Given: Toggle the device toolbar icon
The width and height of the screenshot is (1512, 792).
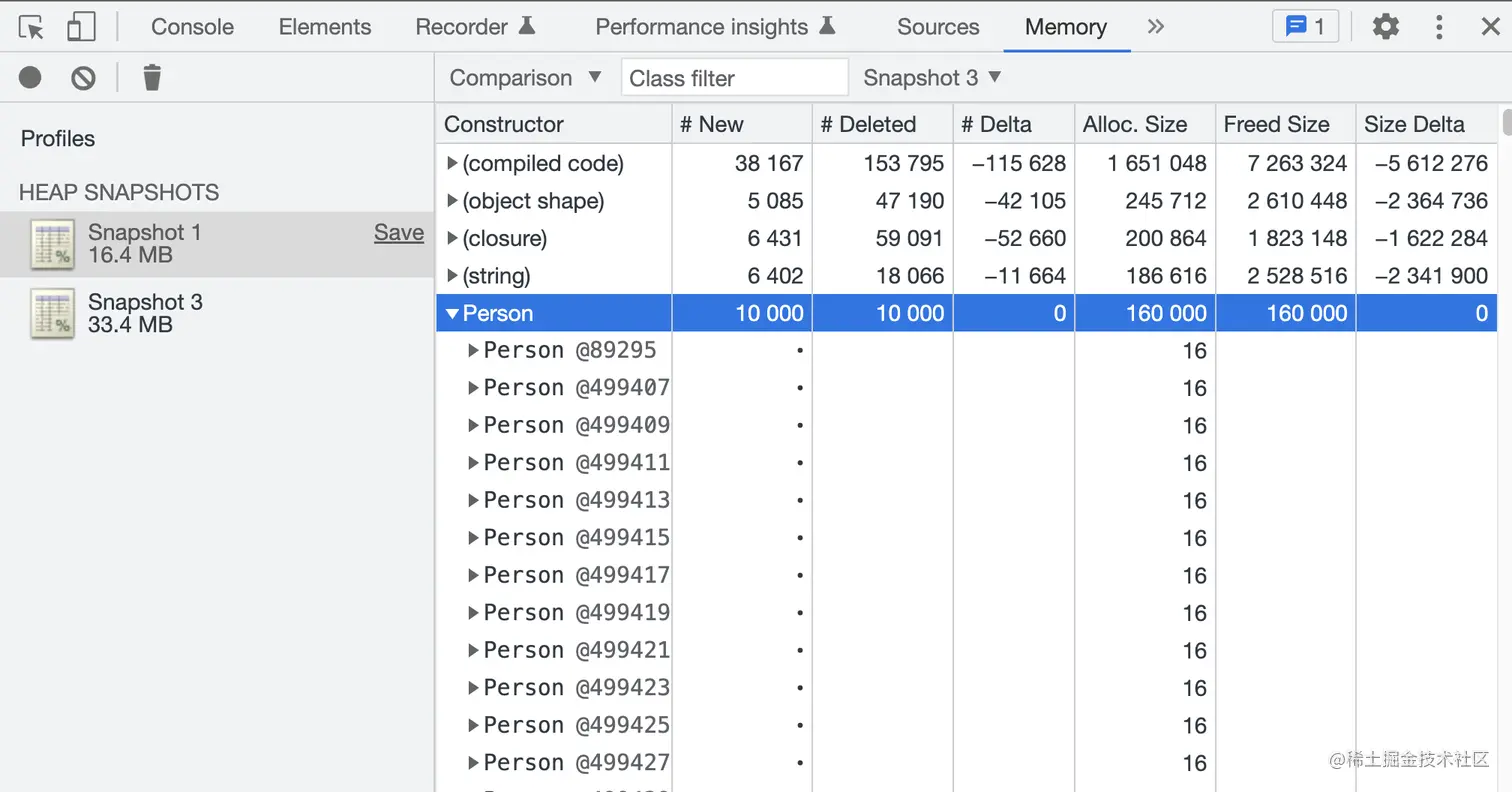Looking at the screenshot, I should coord(81,27).
